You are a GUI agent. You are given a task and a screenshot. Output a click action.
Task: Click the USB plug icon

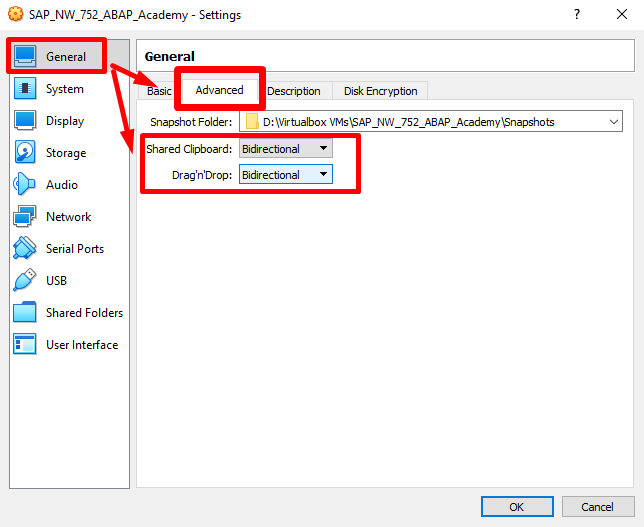click(25, 280)
